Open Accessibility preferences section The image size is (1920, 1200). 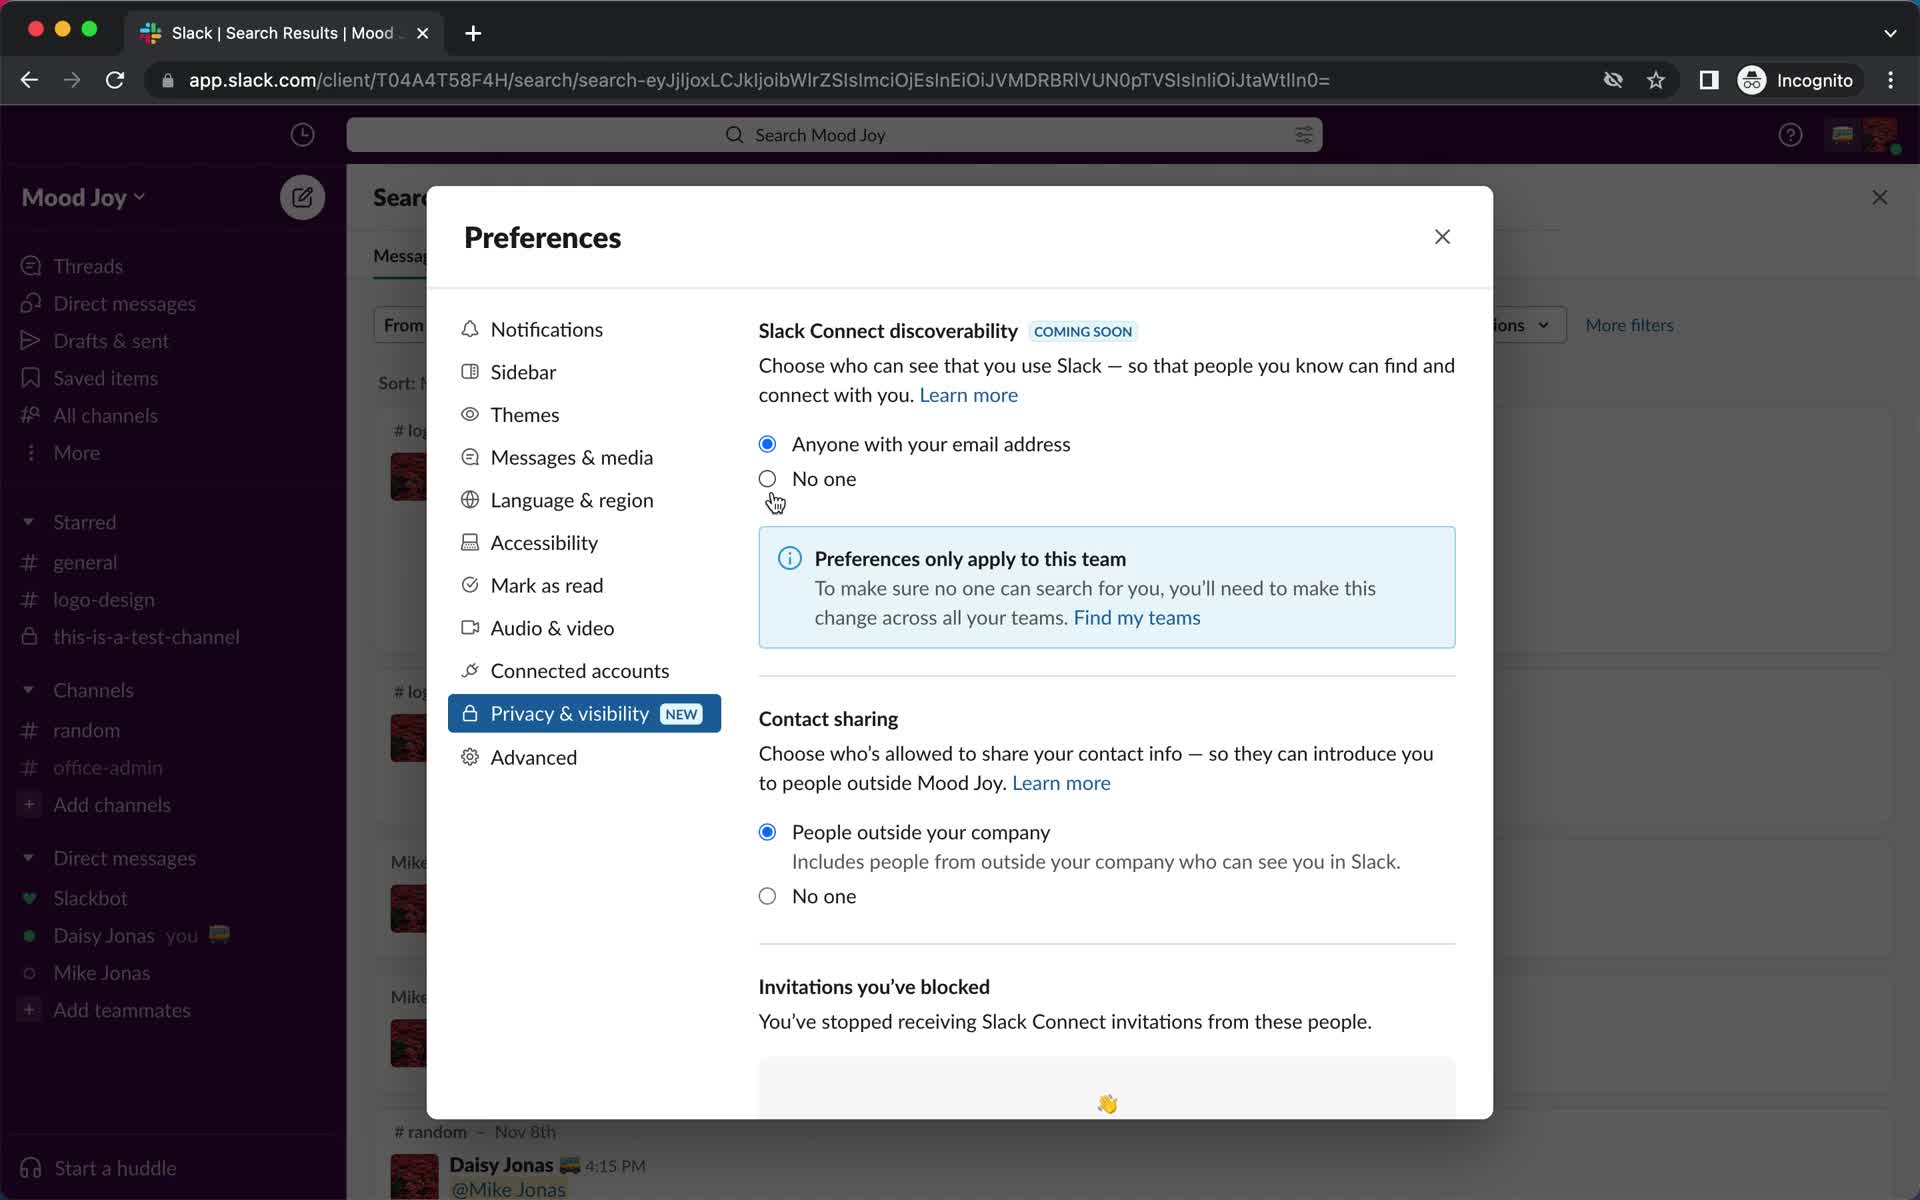543,542
